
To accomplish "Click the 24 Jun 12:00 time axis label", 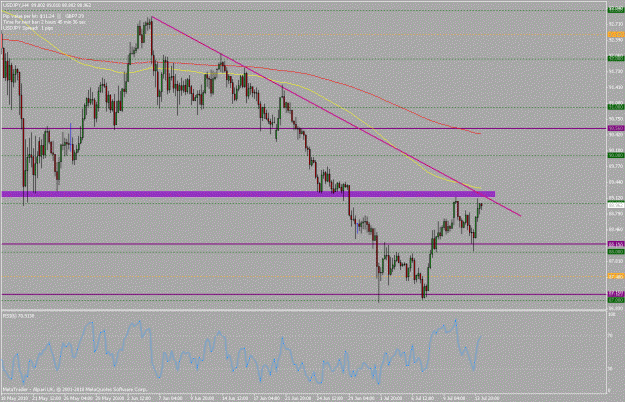I will (329, 398).
